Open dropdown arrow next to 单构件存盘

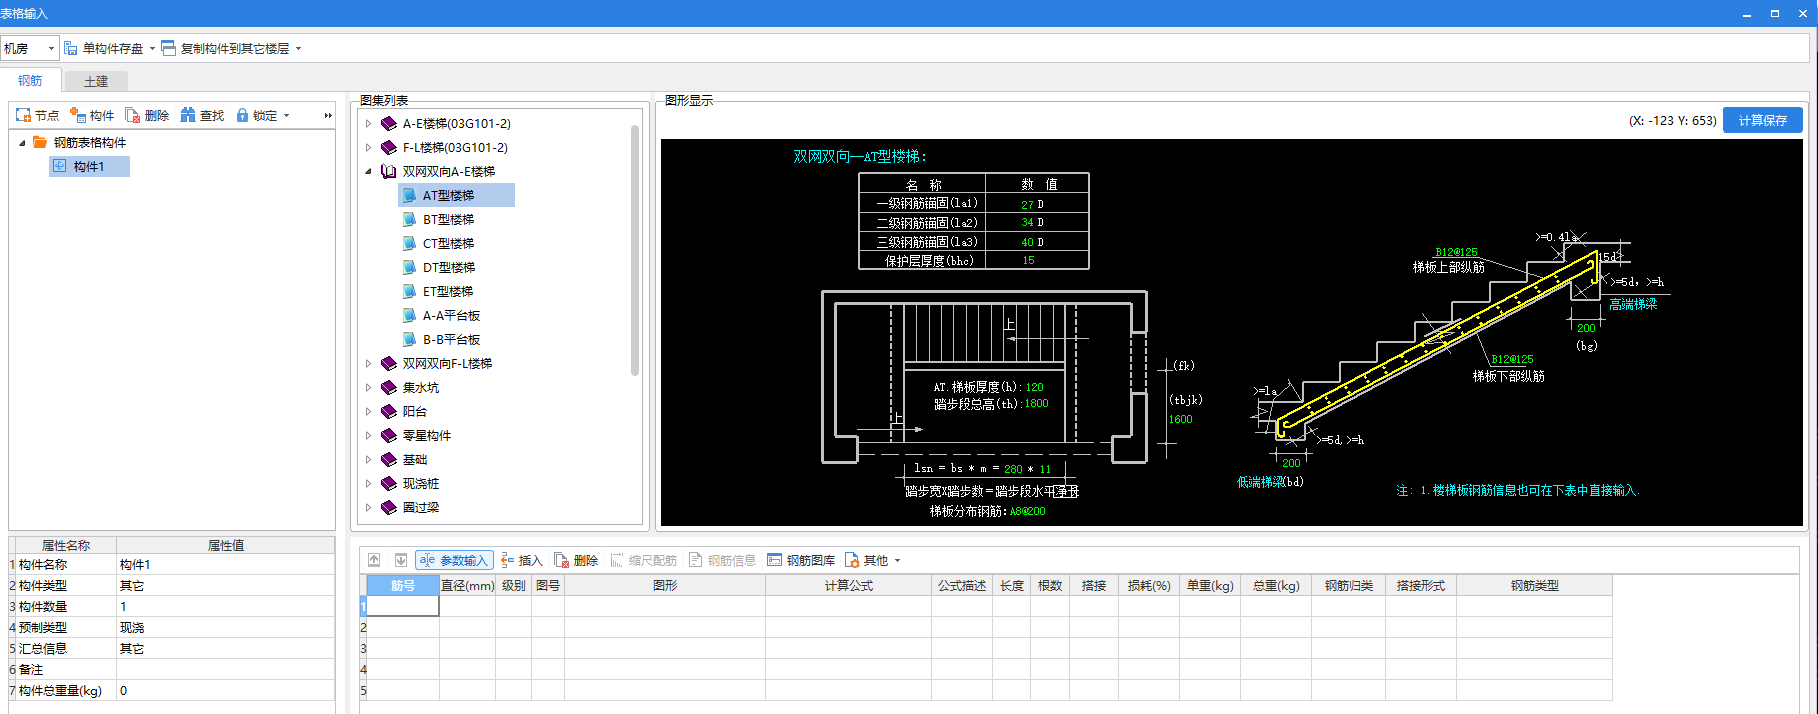pyautogui.click(x=152, y=48)
